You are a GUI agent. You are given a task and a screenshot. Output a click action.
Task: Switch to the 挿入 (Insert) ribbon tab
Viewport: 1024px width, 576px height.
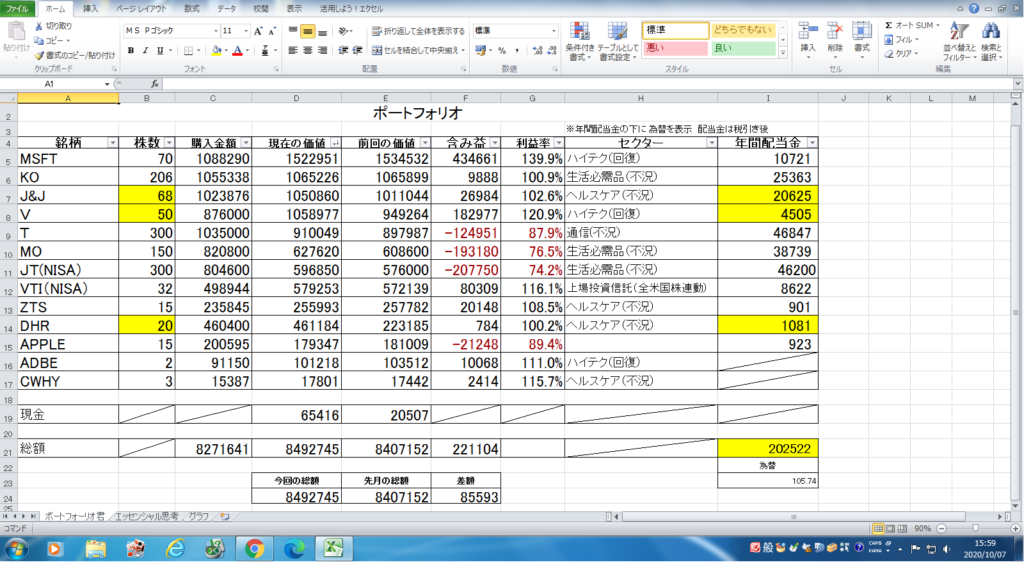click(90, 8)
